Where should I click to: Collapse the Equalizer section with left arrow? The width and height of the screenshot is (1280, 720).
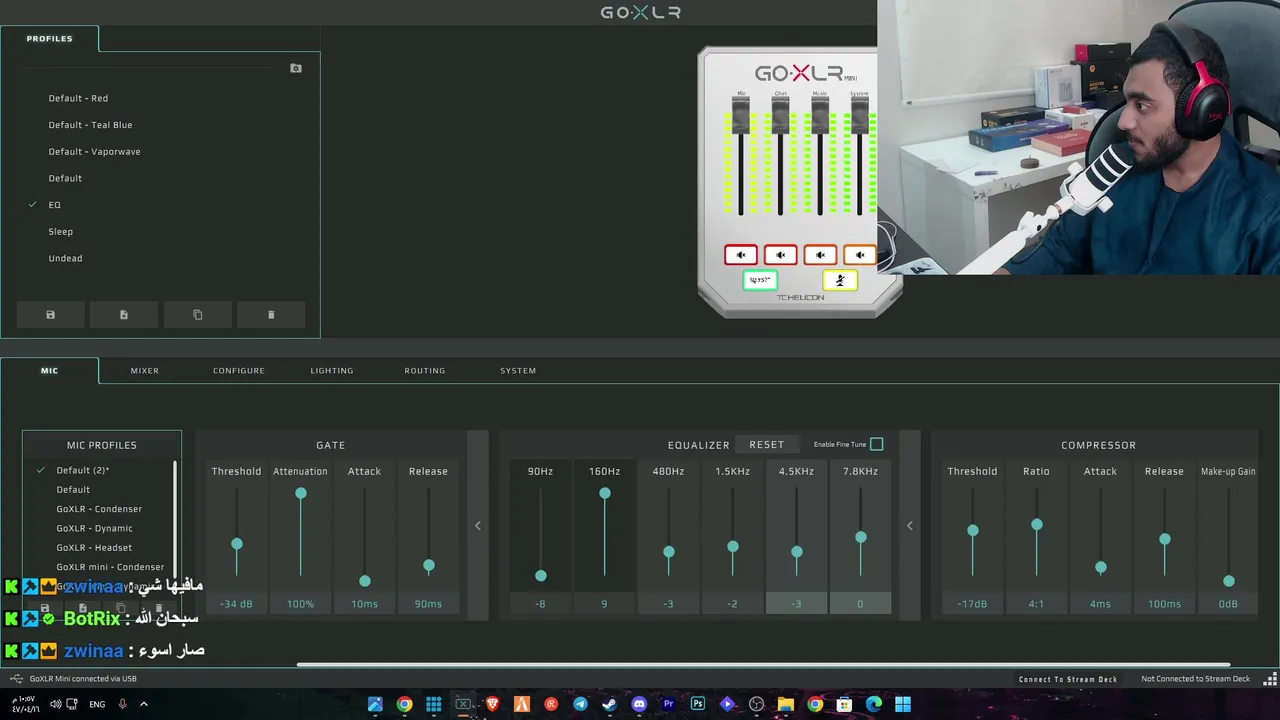tap(910, 526)
